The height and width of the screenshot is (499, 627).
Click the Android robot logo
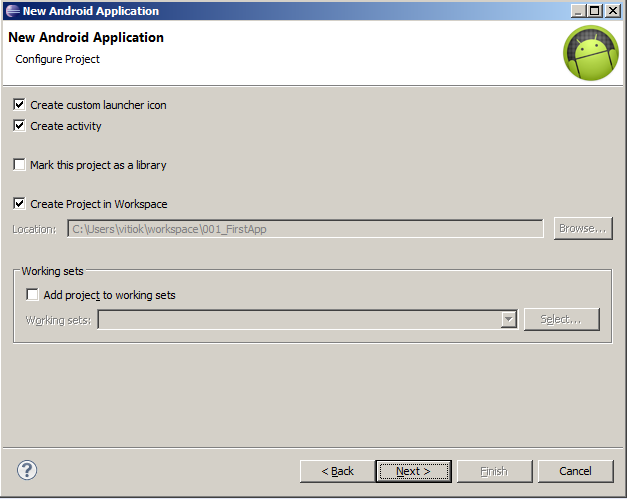[x=591, y=53]
